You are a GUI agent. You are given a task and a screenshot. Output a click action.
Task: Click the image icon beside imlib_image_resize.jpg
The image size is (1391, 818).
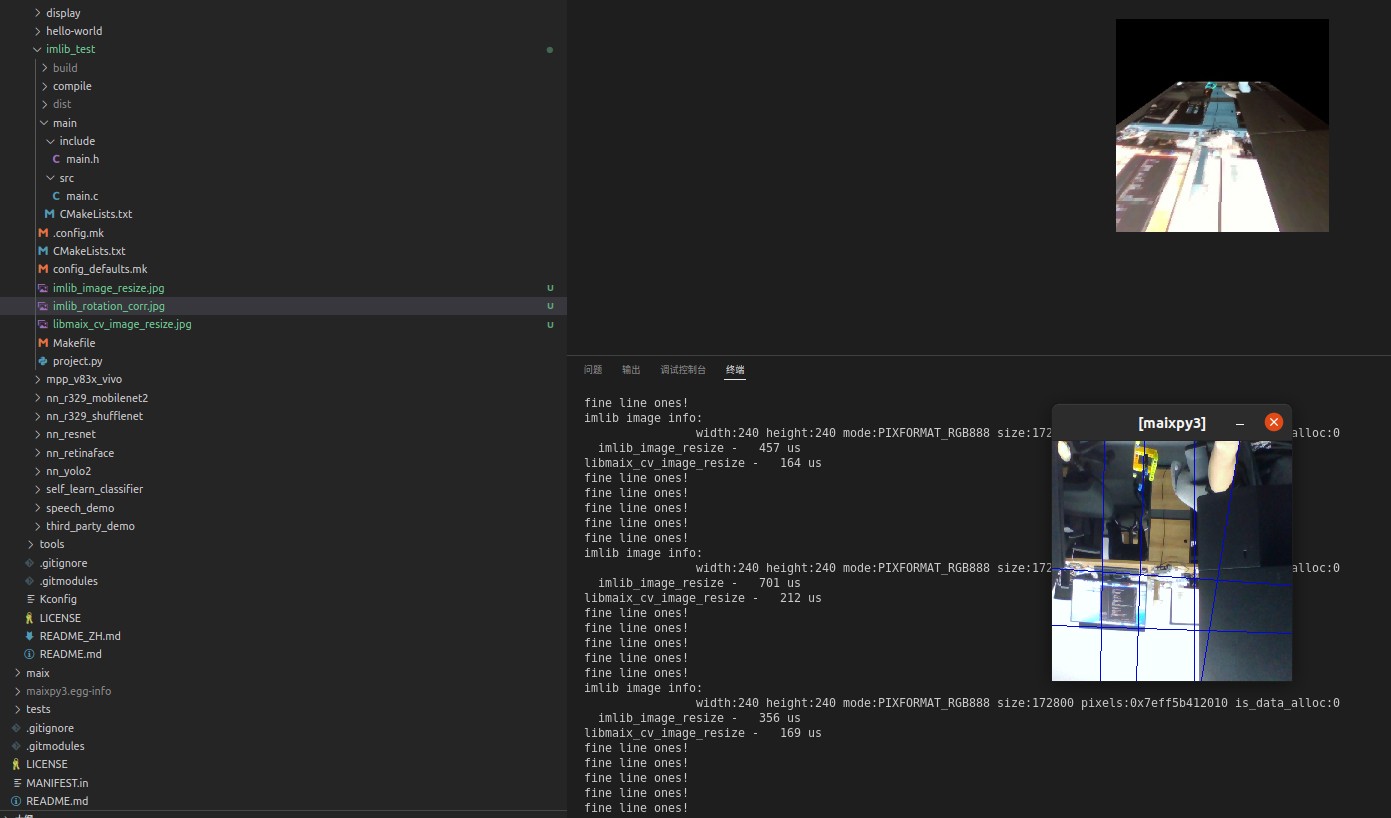point(43,288)
